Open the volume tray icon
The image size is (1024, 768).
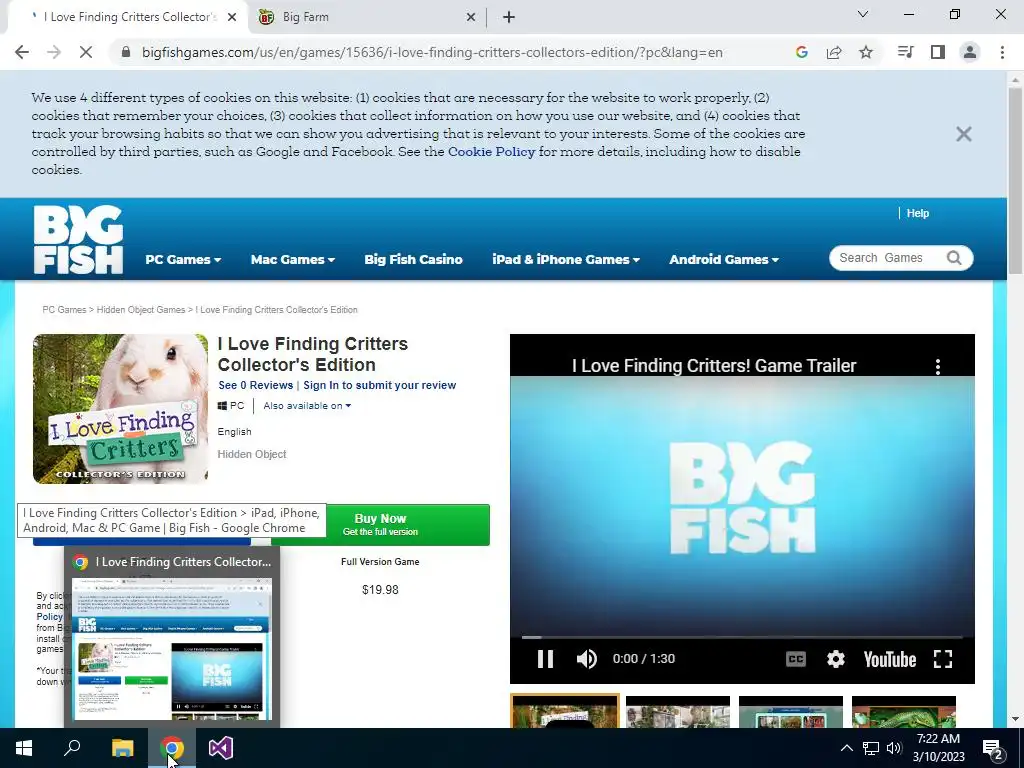[893, 748]
